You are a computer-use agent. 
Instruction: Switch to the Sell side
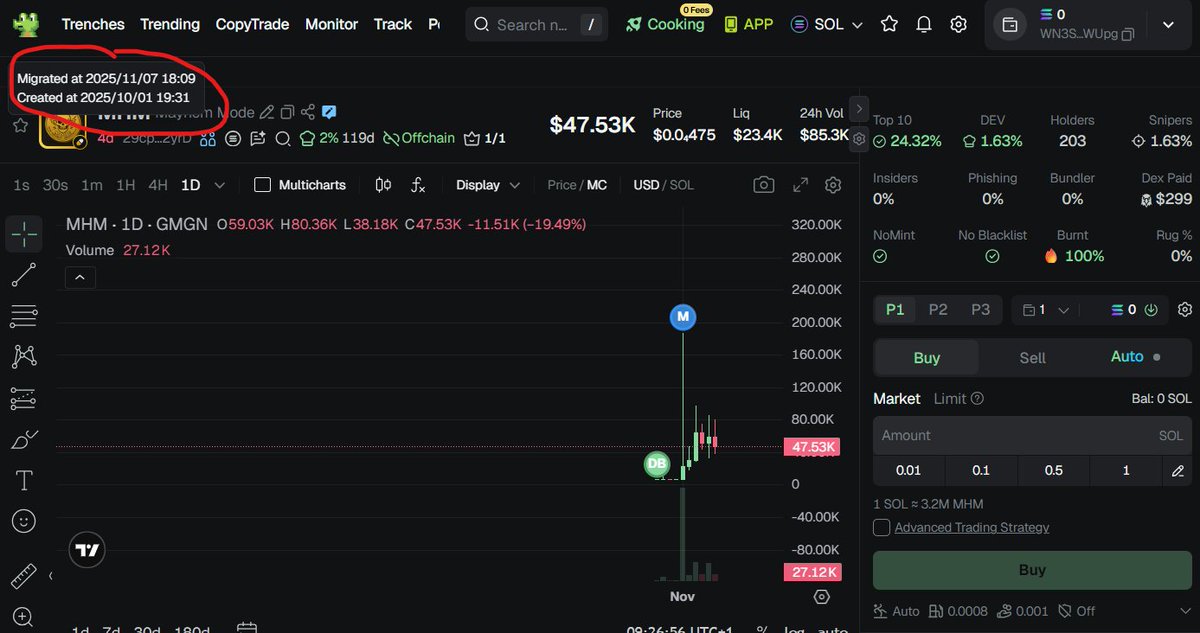[x=1032, y=357]
